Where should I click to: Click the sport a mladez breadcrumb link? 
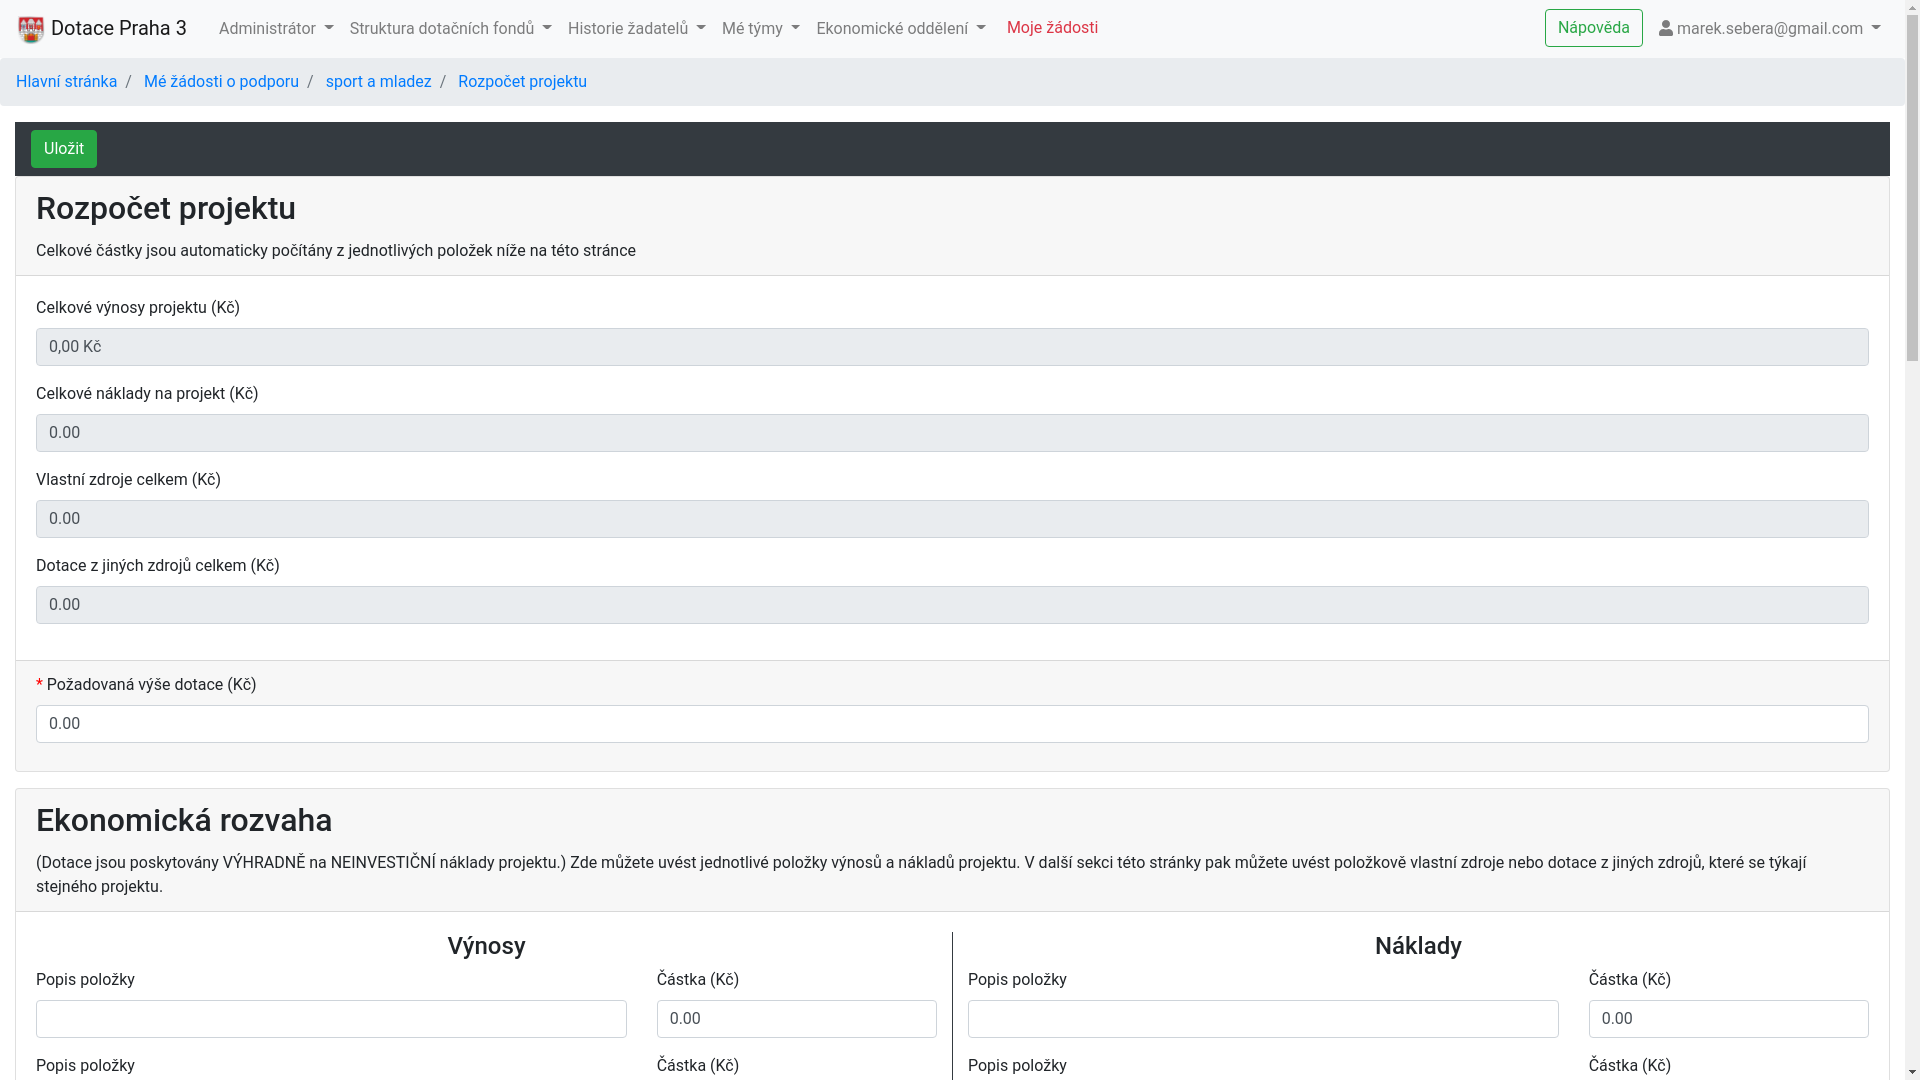pos(378,82)
